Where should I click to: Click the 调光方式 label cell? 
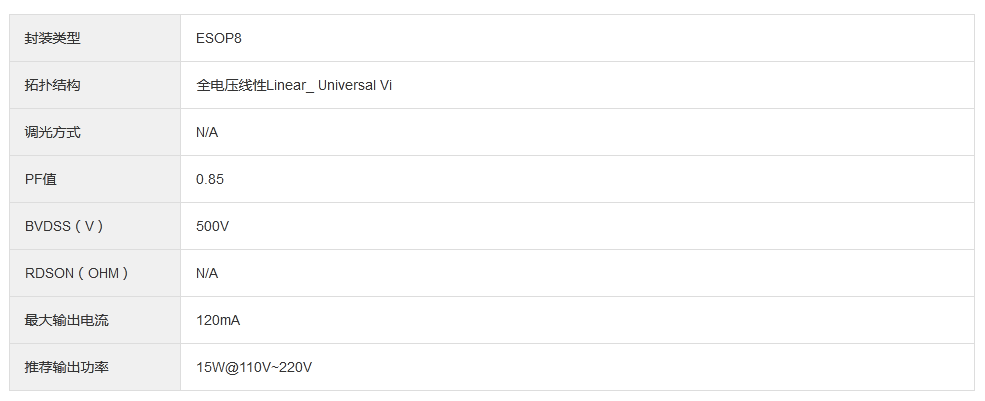[x=52, y=133]
